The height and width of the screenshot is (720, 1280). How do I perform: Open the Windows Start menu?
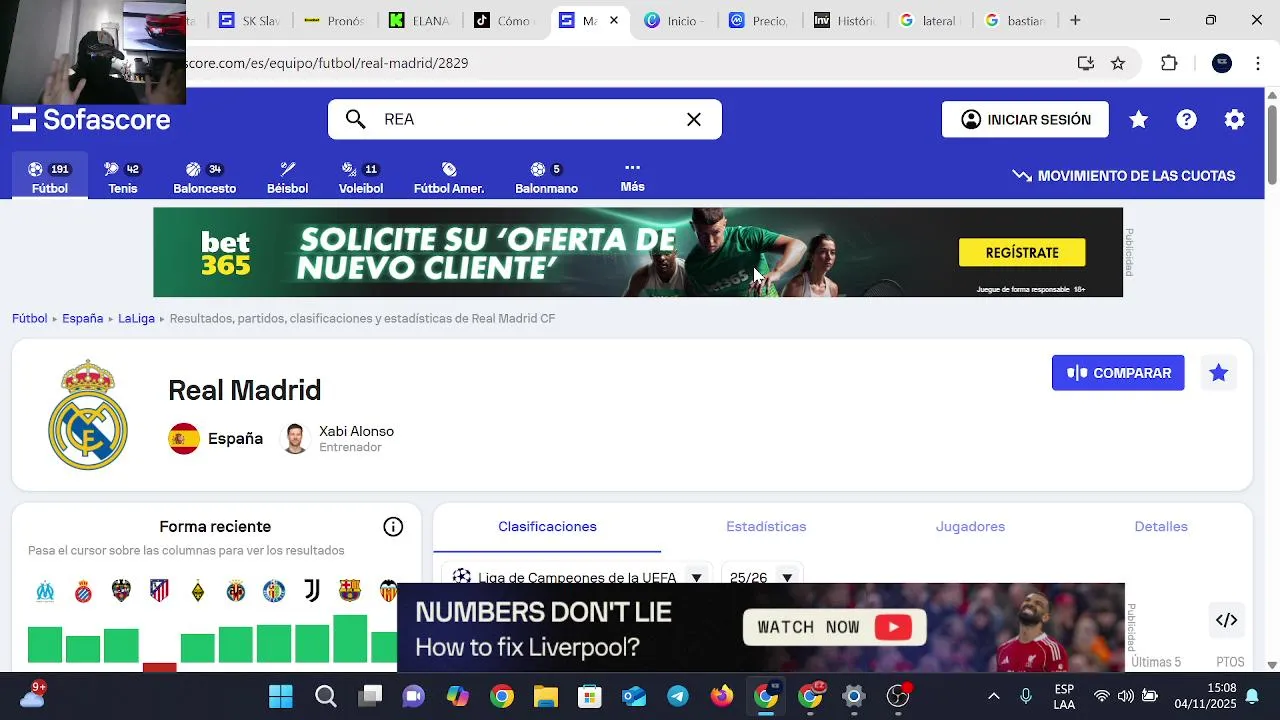[281, 696]
